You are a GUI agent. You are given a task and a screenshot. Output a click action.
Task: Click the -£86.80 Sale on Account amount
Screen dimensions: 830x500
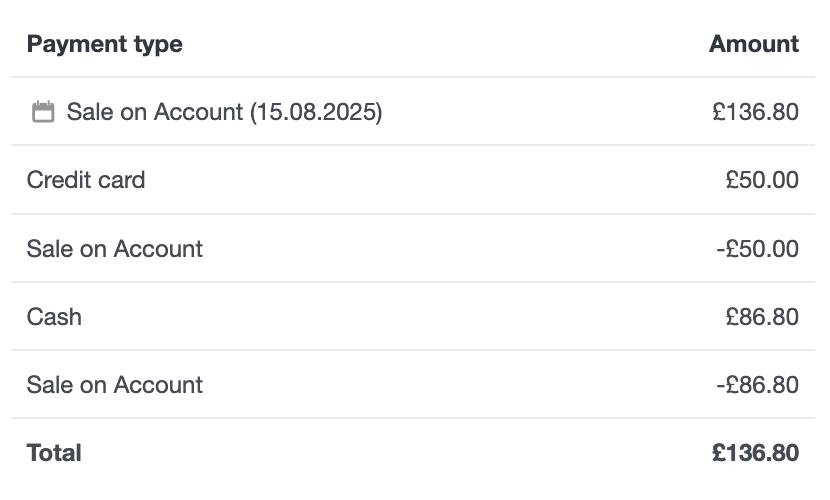(757, 385)
